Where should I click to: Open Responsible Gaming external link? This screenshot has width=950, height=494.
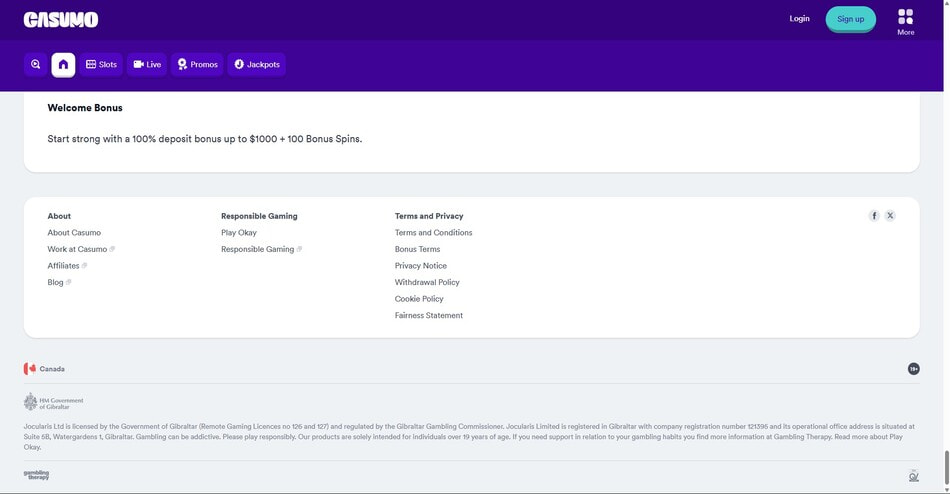coord(261,249)
